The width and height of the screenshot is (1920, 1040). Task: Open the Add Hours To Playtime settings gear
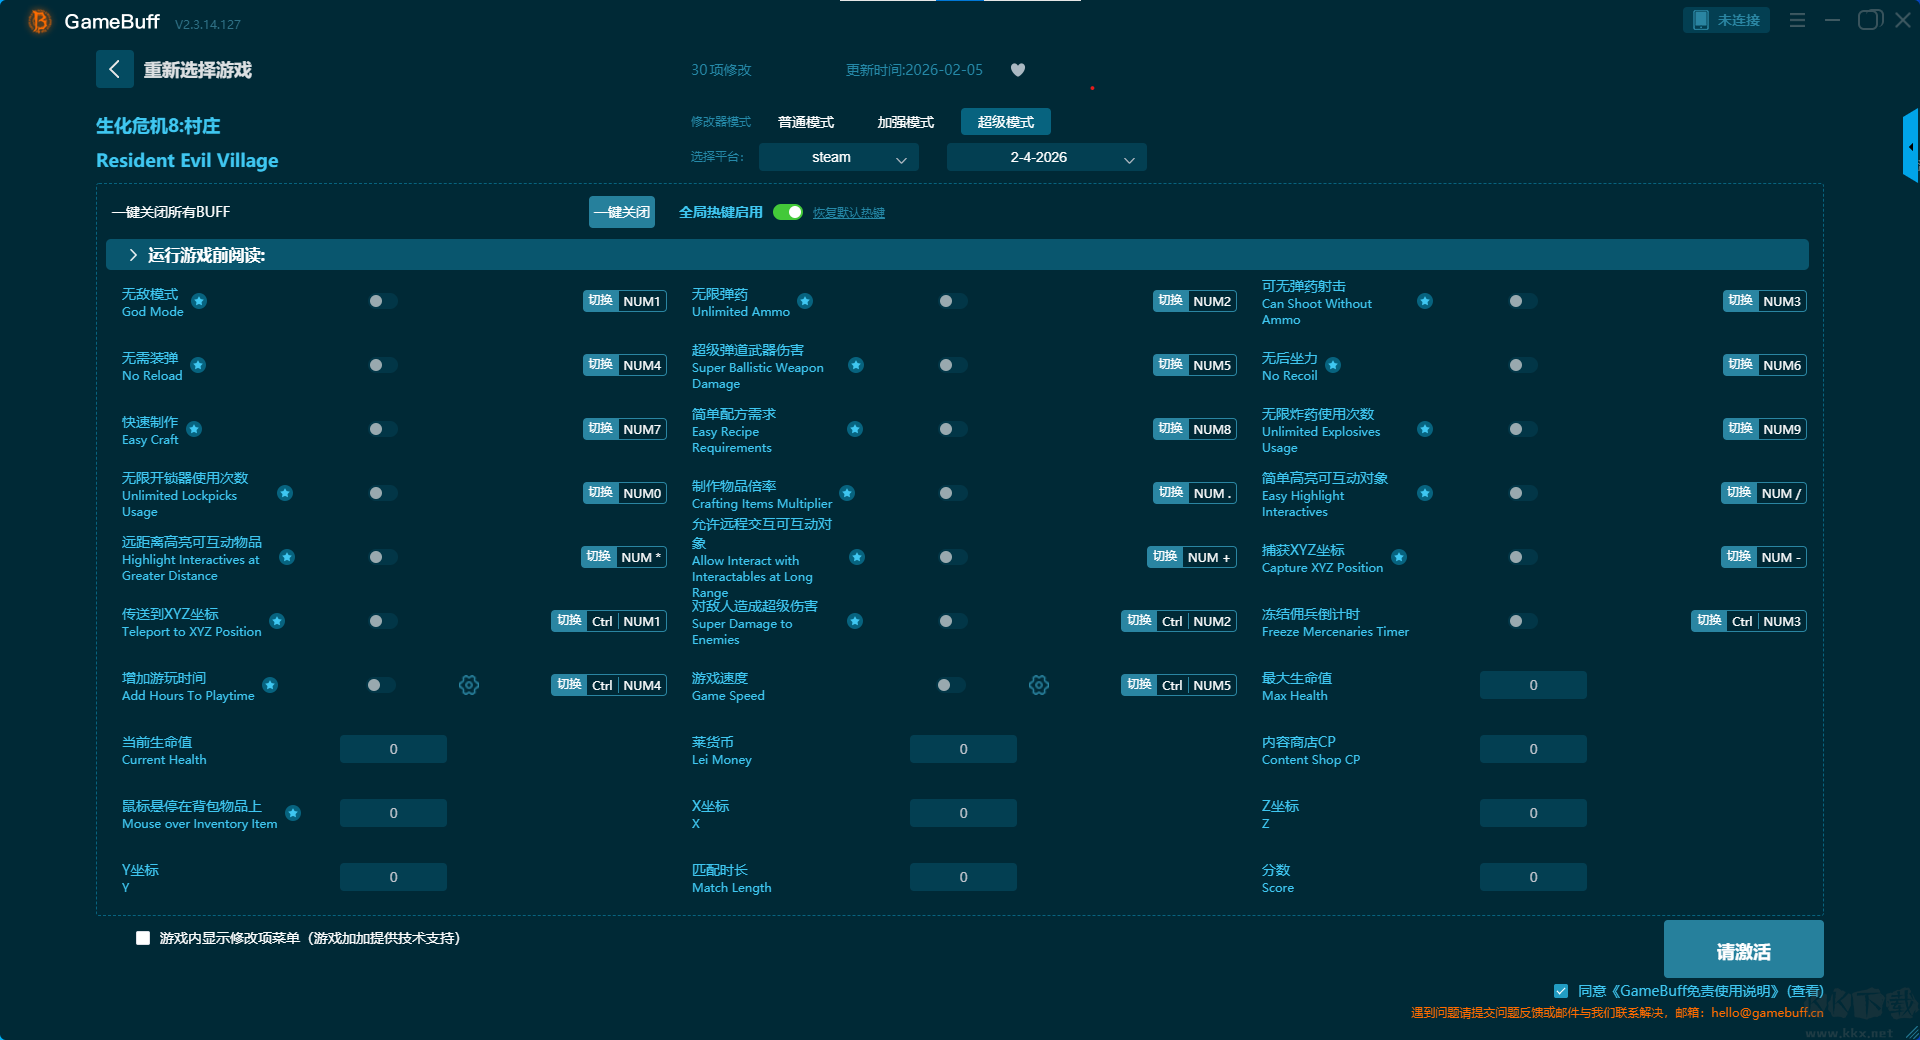469,685
